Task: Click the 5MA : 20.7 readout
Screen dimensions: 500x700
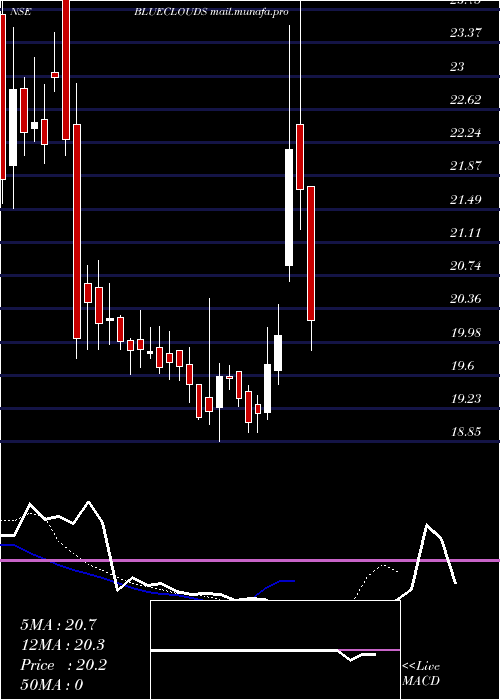Action: coord(58,625)
